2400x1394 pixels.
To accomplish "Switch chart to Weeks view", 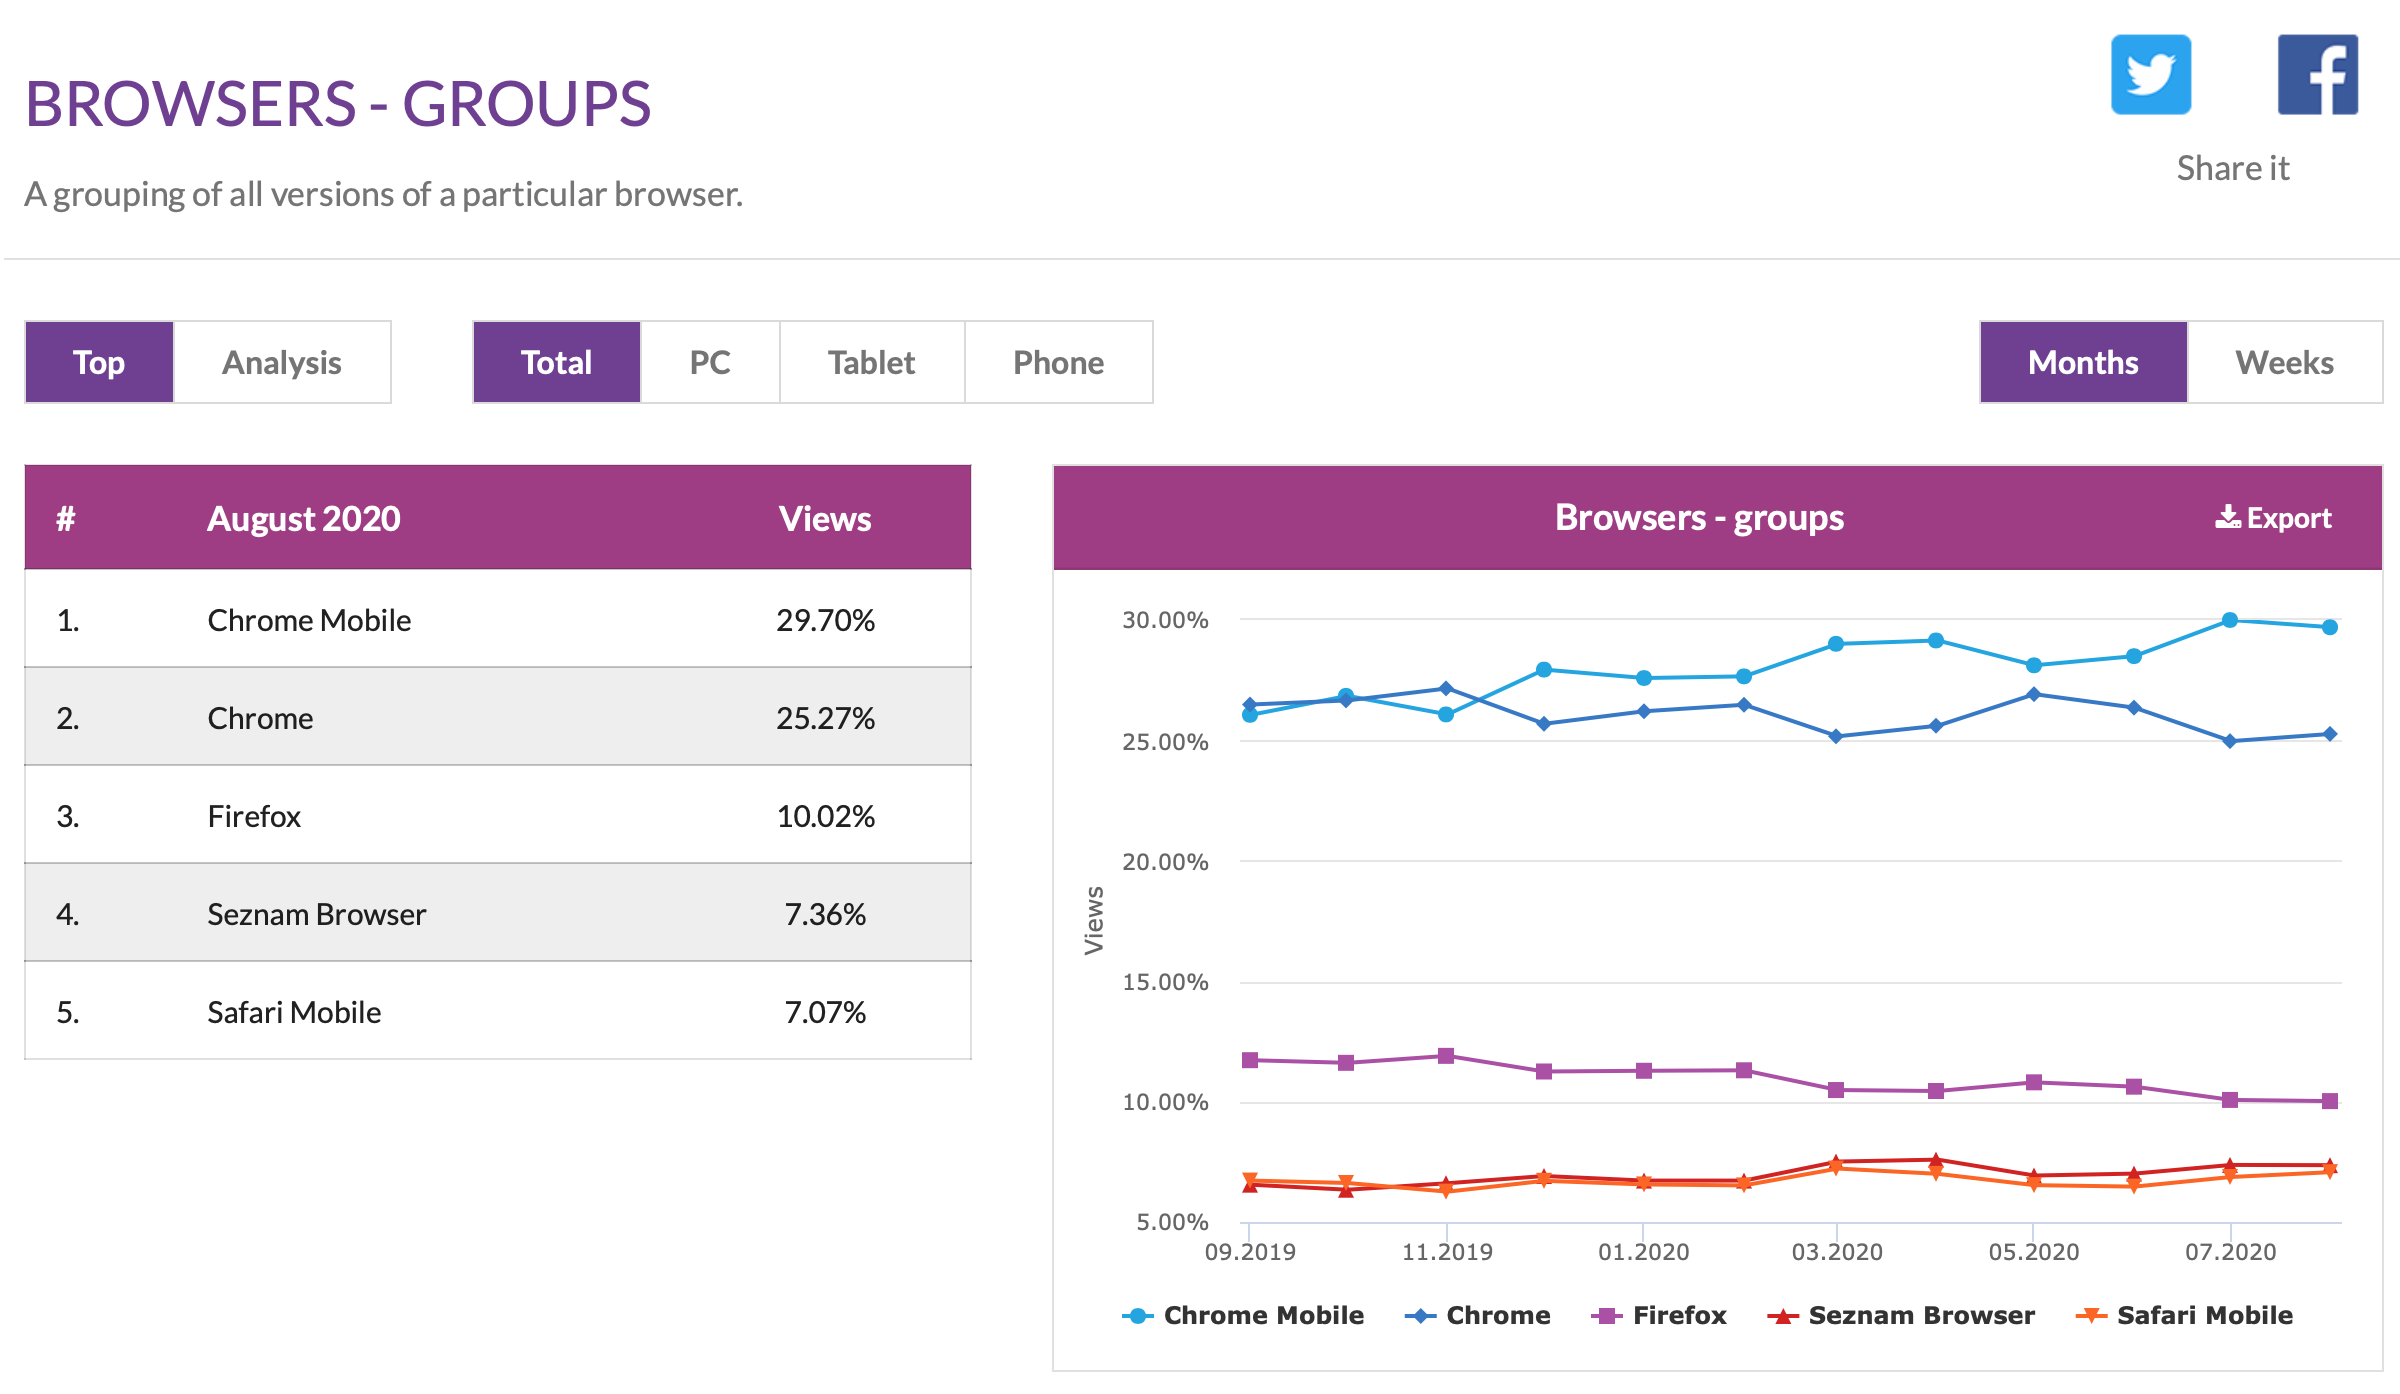I will [x=2284, y=362].
